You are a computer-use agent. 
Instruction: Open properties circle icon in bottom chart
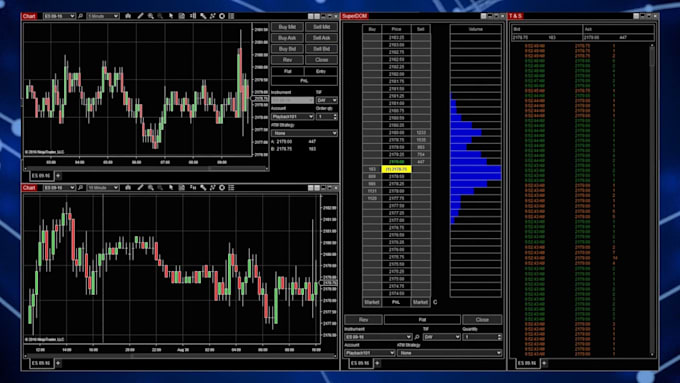point(222,187)
